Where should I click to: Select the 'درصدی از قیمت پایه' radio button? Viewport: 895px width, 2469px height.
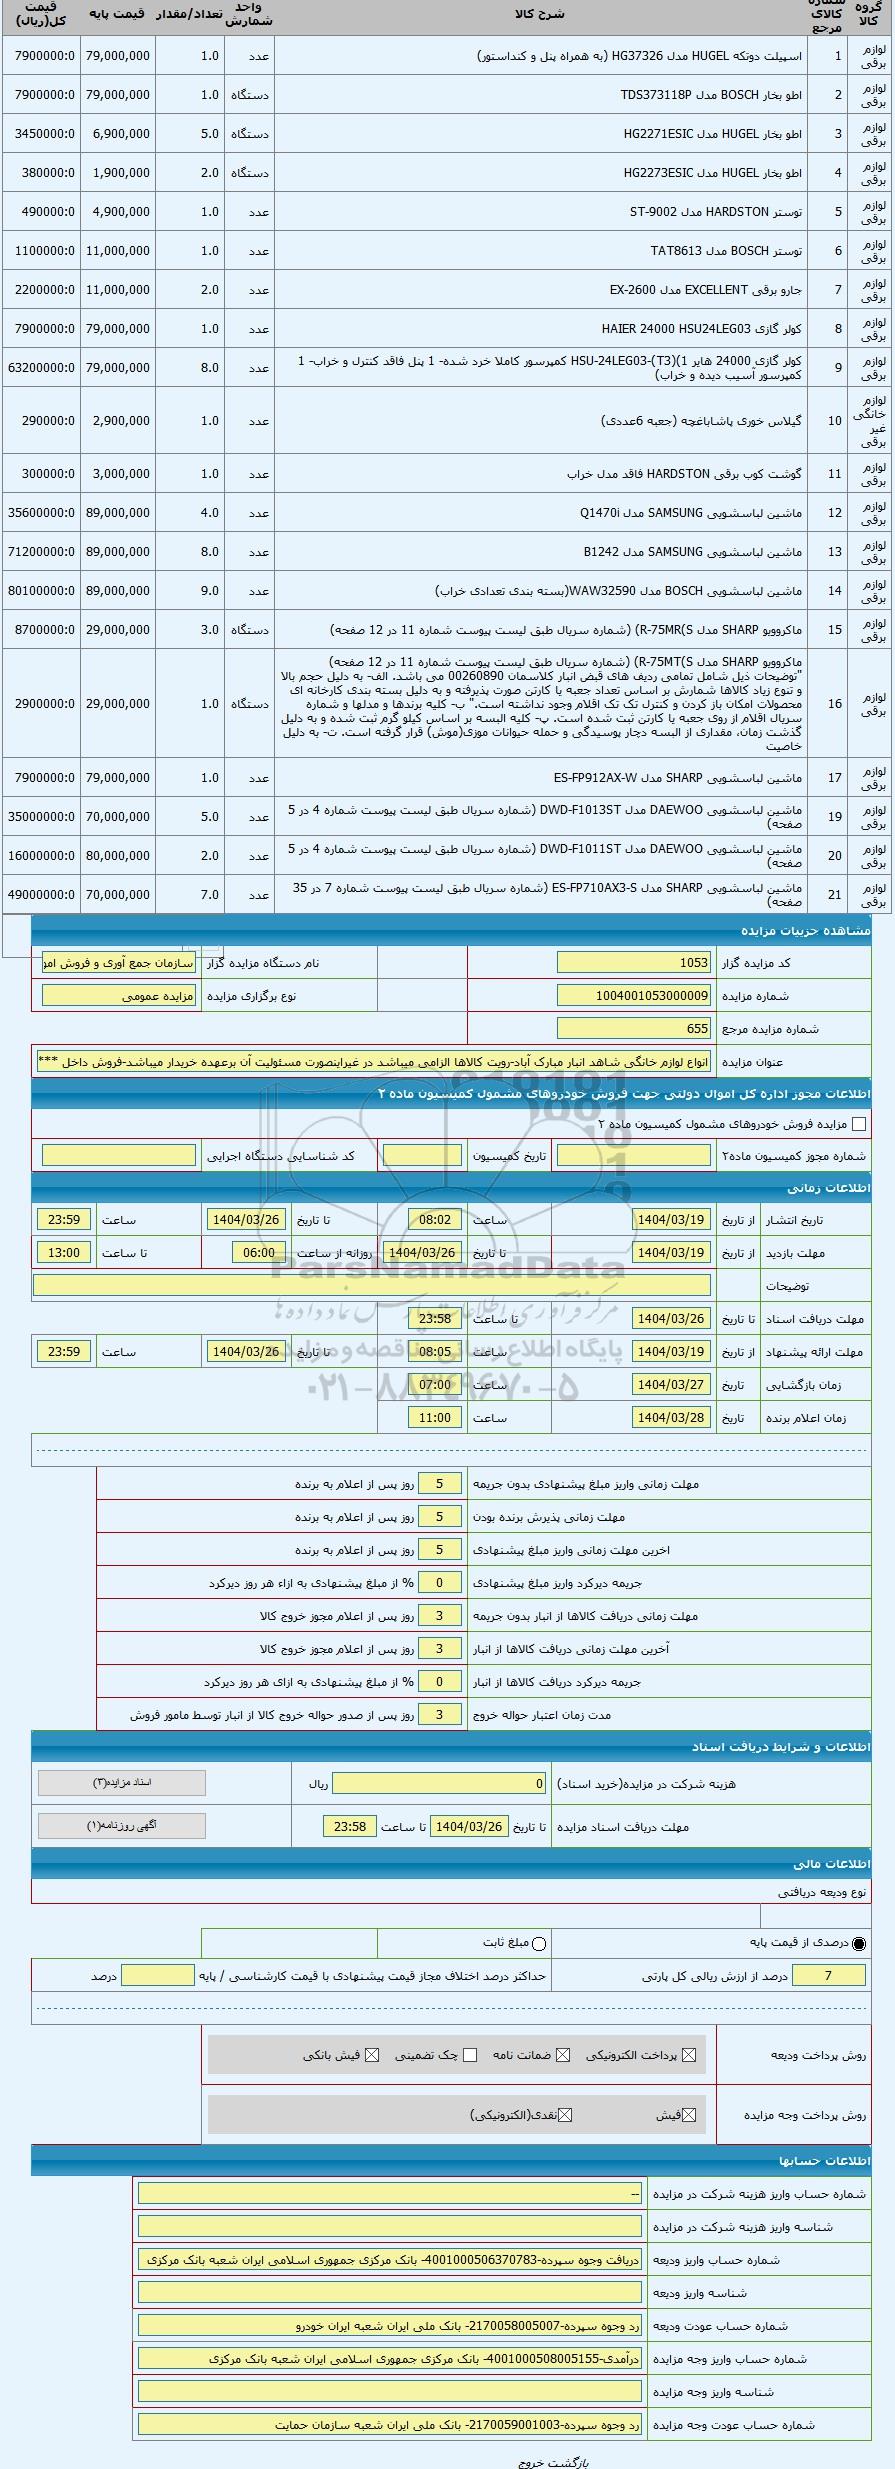pos(858,1943)
